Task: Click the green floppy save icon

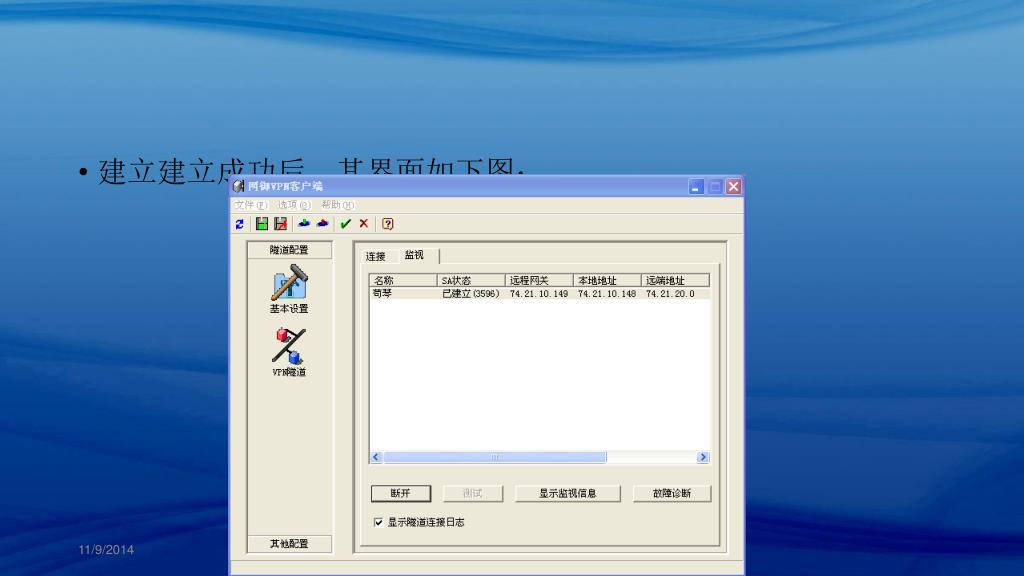Action: 262,224
